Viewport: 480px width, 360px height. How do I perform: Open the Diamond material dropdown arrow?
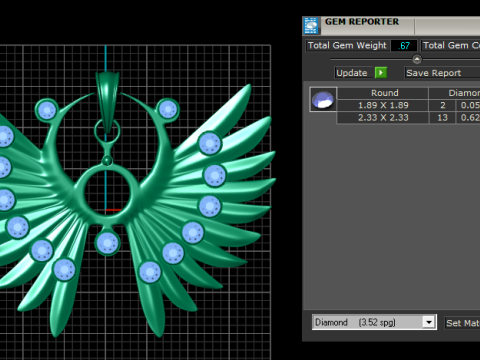click(x=429, y=322)
